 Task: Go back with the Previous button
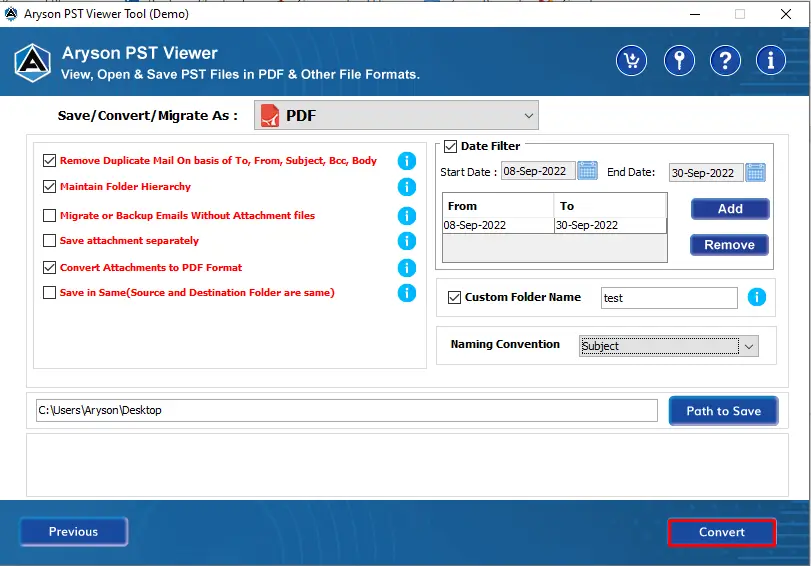coord(73,531)
